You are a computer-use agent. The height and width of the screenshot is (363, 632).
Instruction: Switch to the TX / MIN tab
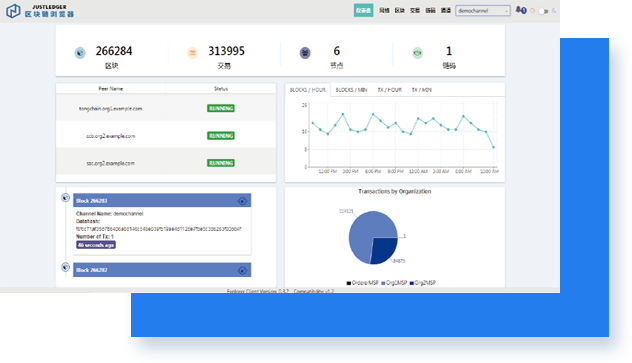tap(422, 90)
